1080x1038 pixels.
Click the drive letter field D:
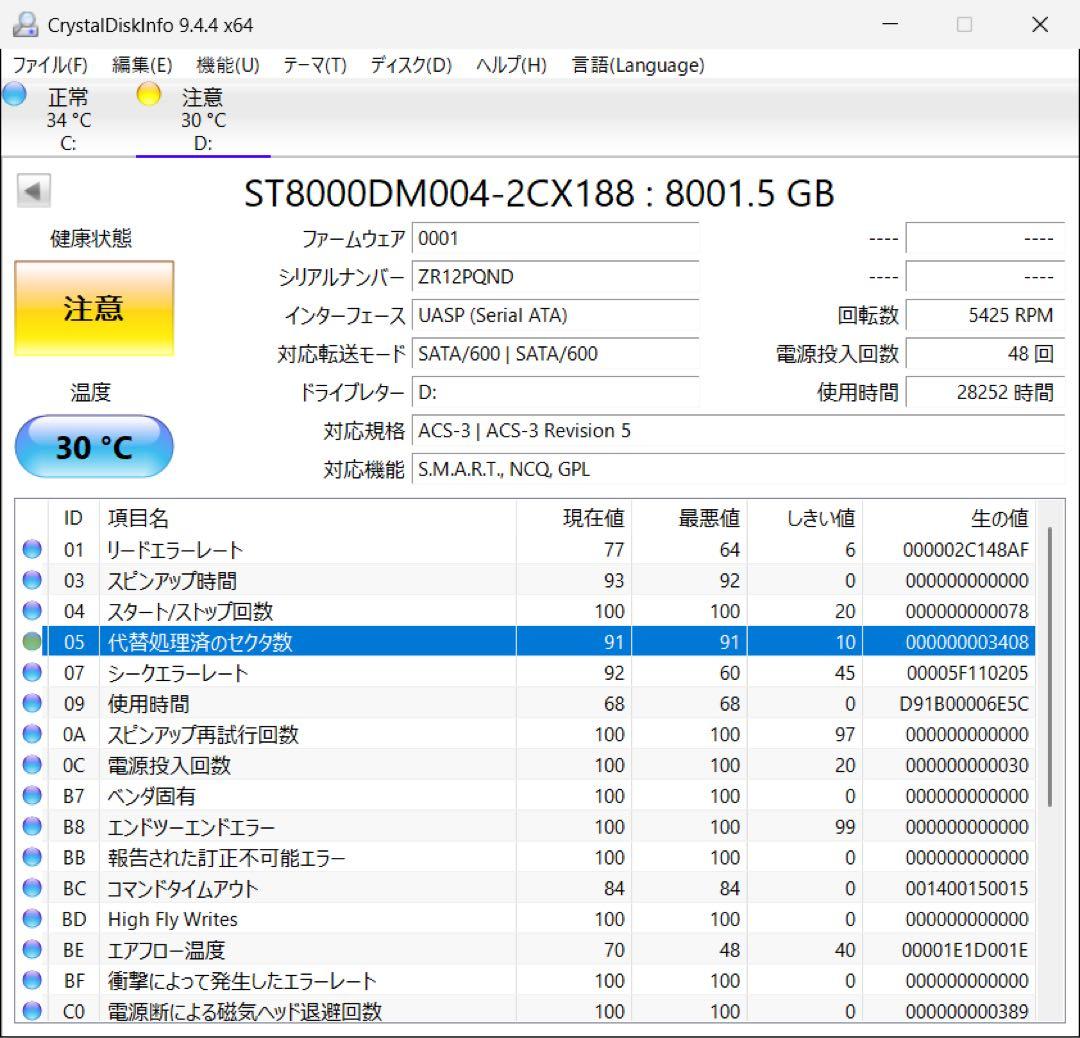pyautogui.click(x=555, y=393)
